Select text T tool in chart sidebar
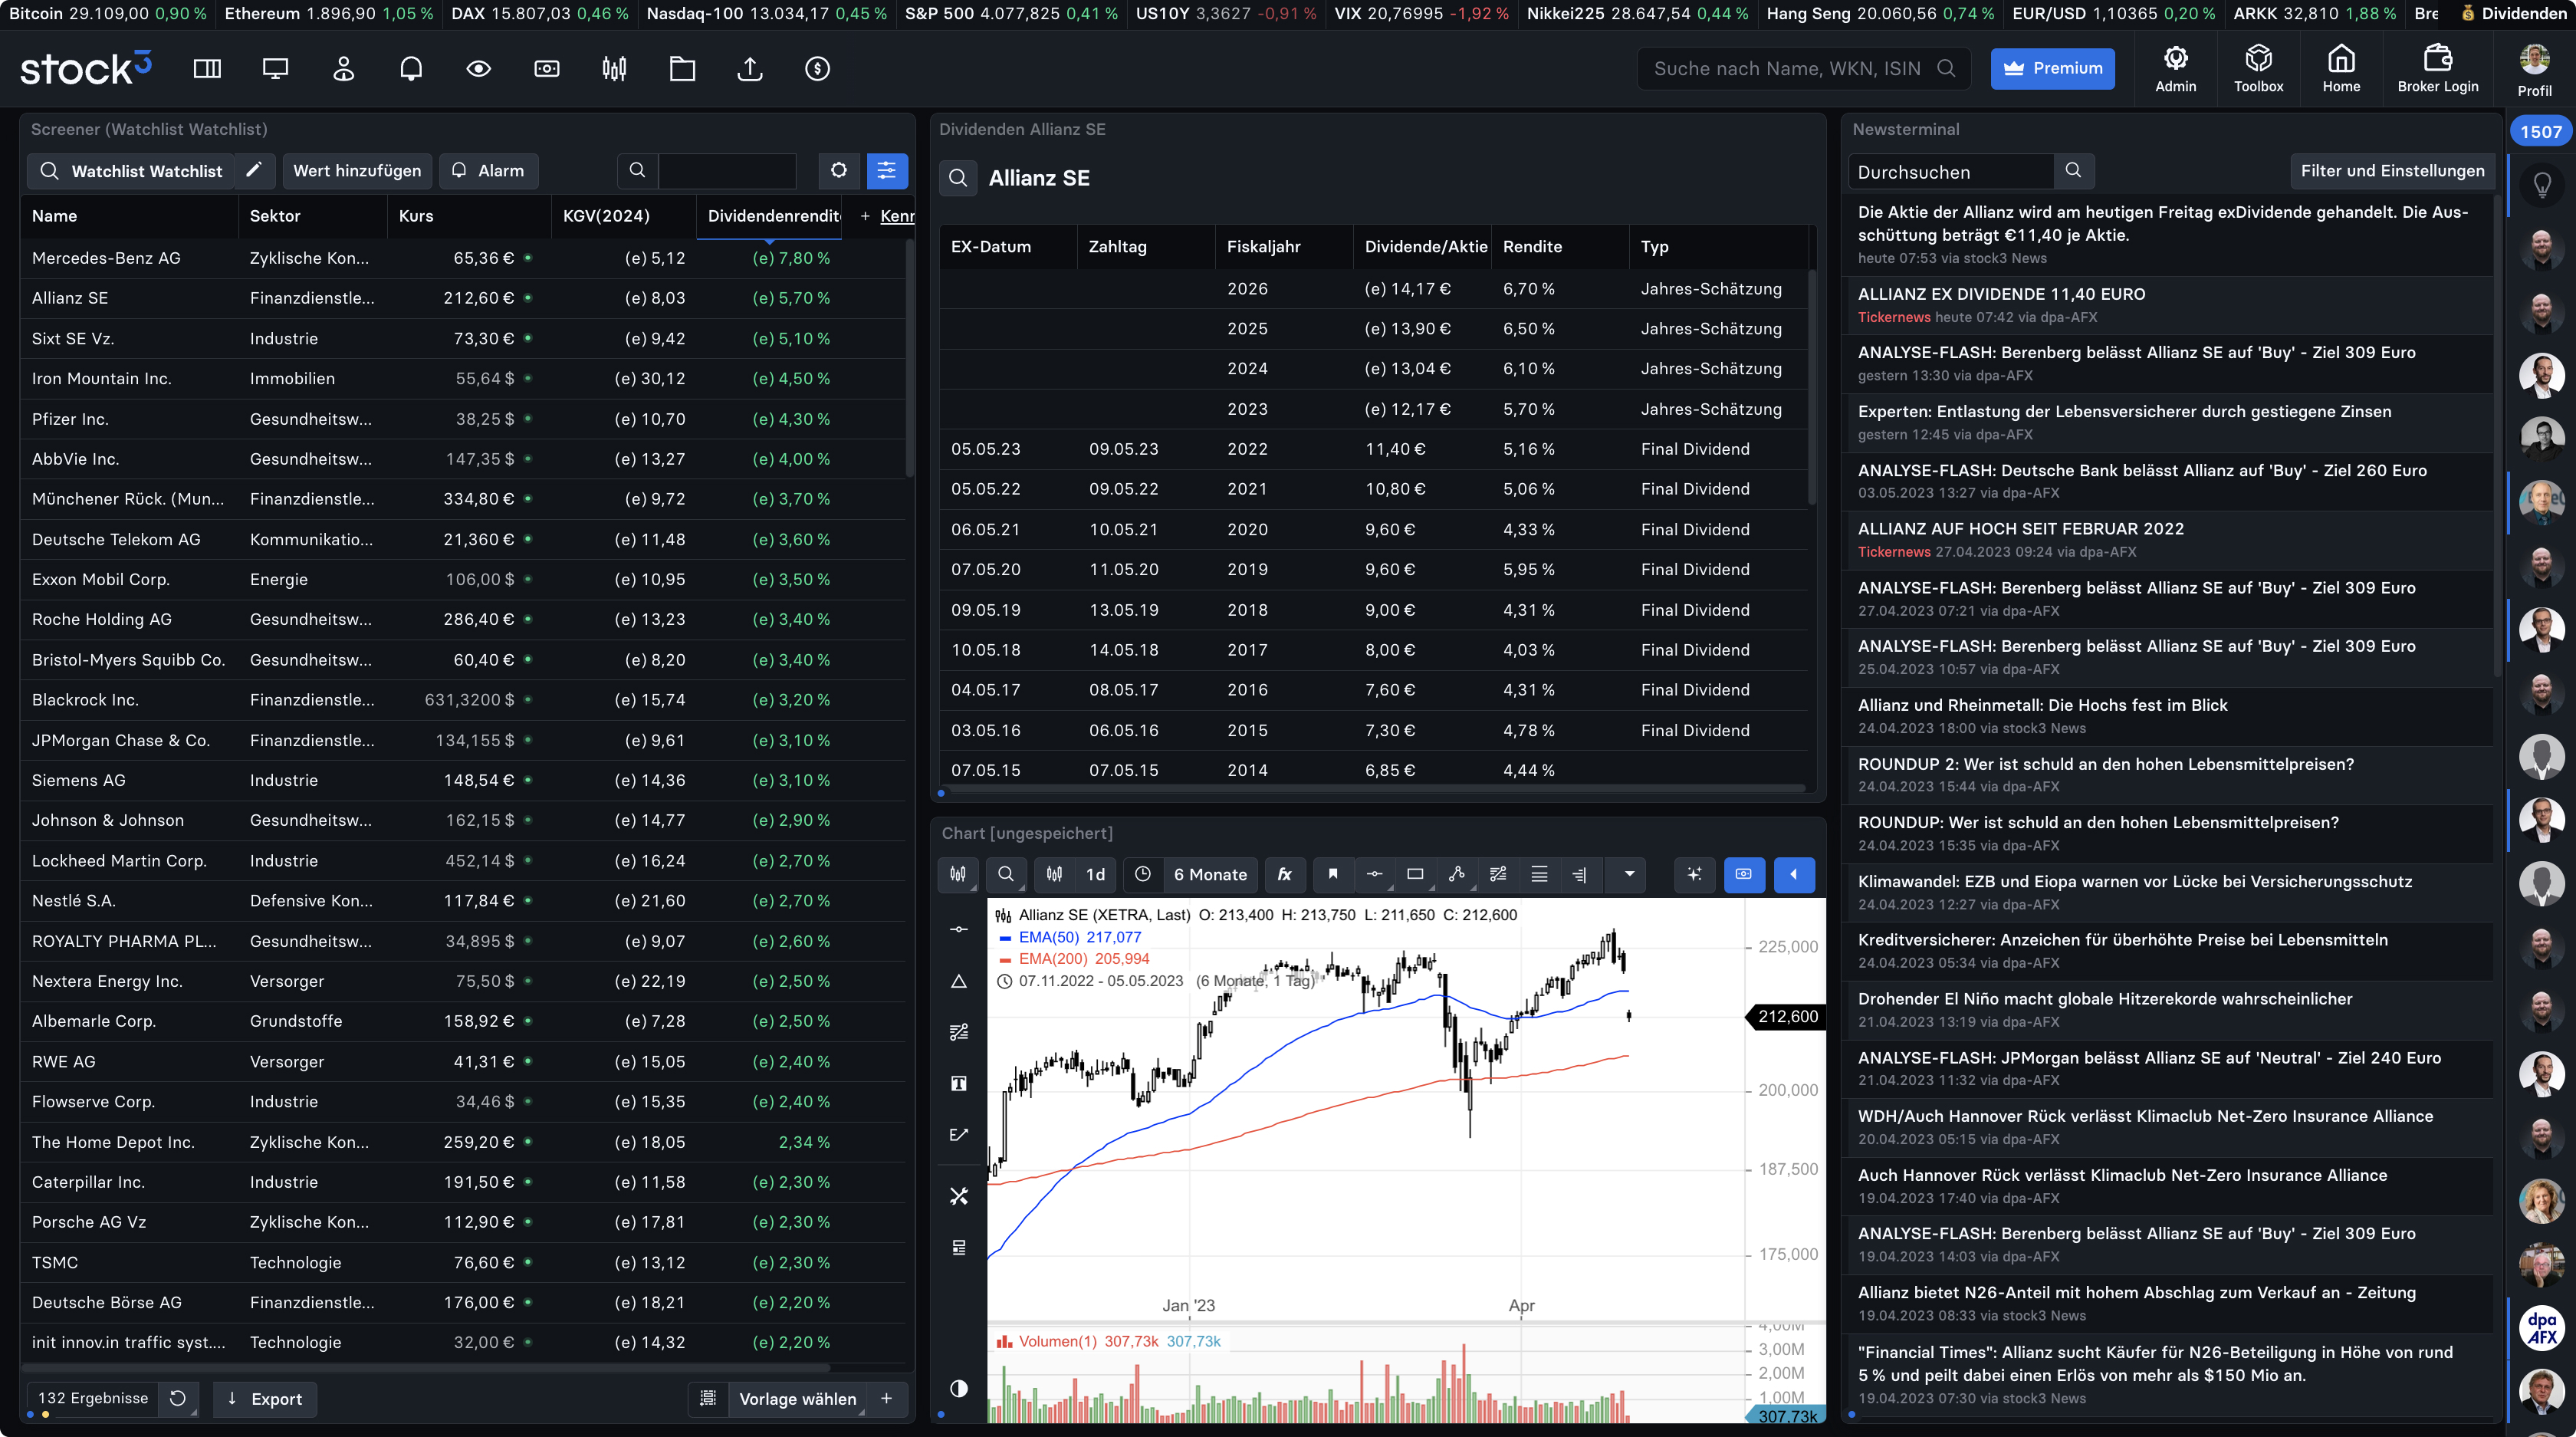 pos(959,1084)
